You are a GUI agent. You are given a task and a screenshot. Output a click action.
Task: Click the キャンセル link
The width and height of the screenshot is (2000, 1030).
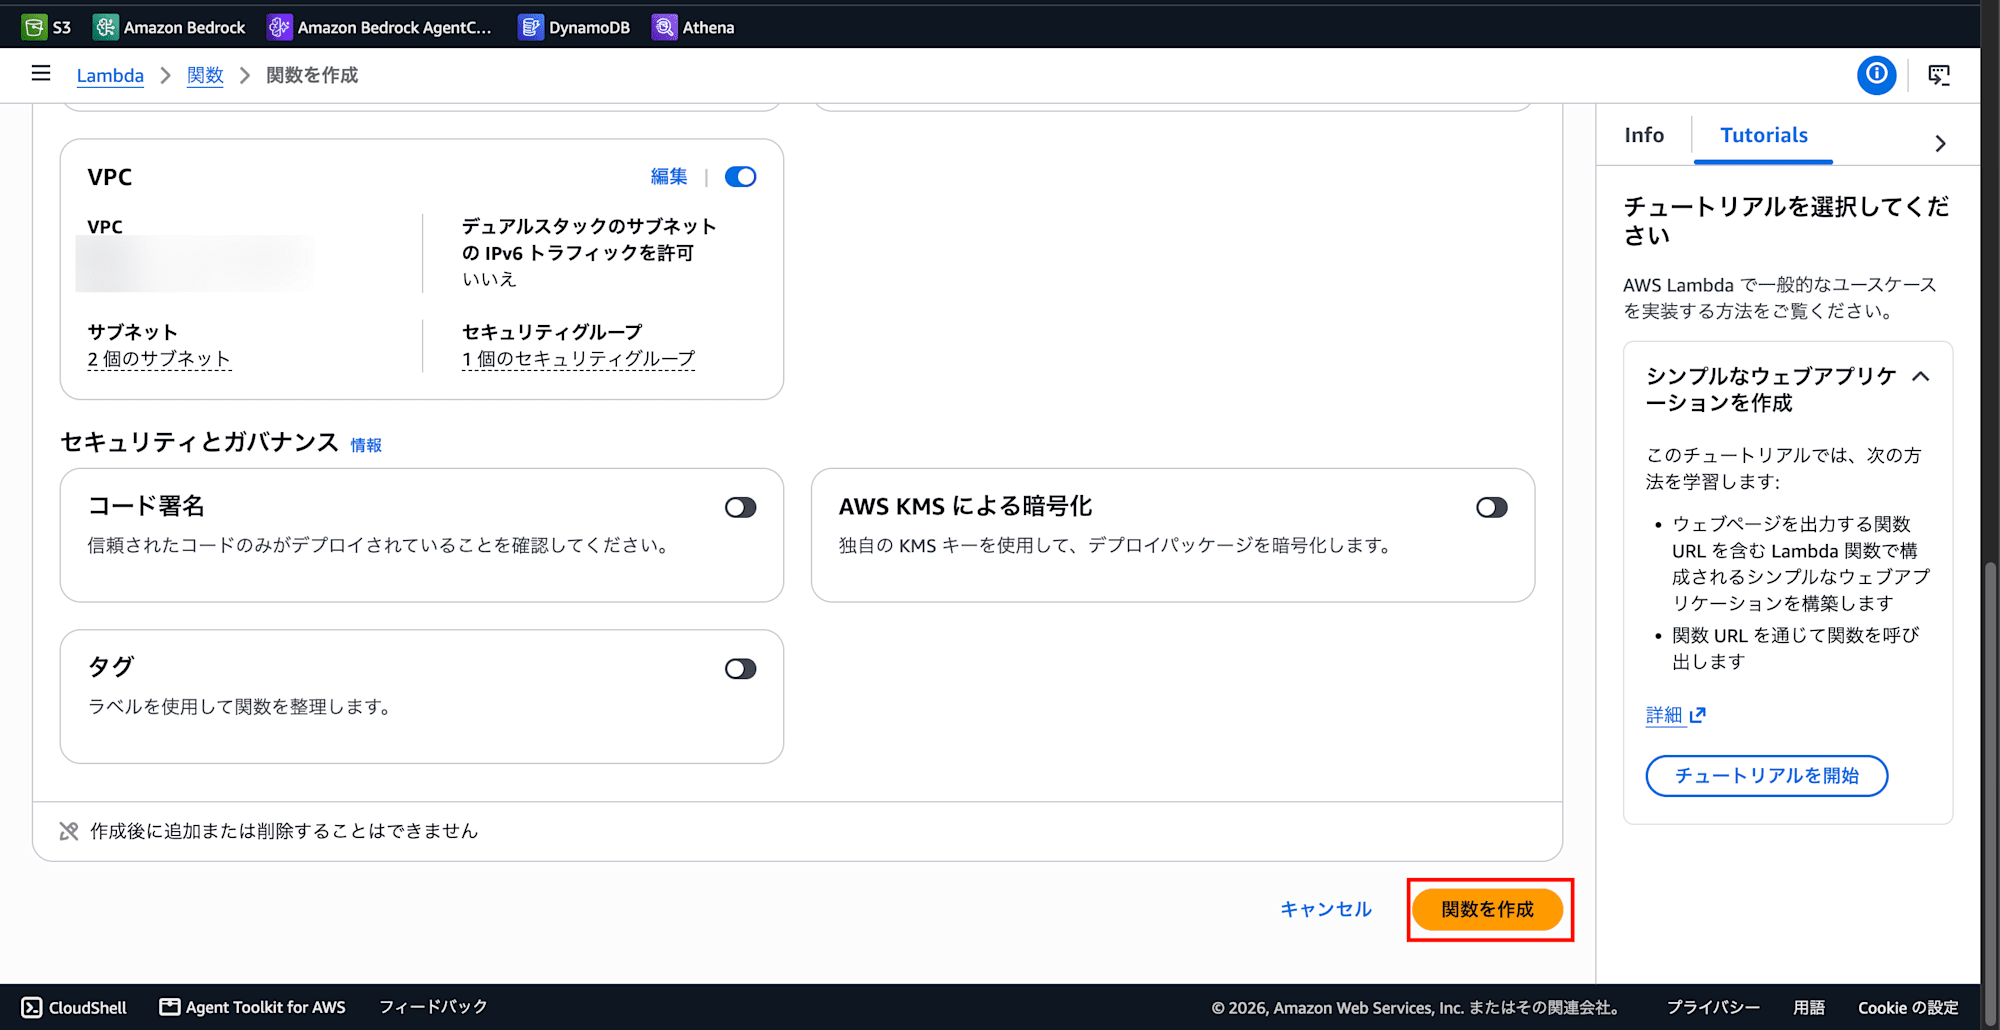[1326, 909]
